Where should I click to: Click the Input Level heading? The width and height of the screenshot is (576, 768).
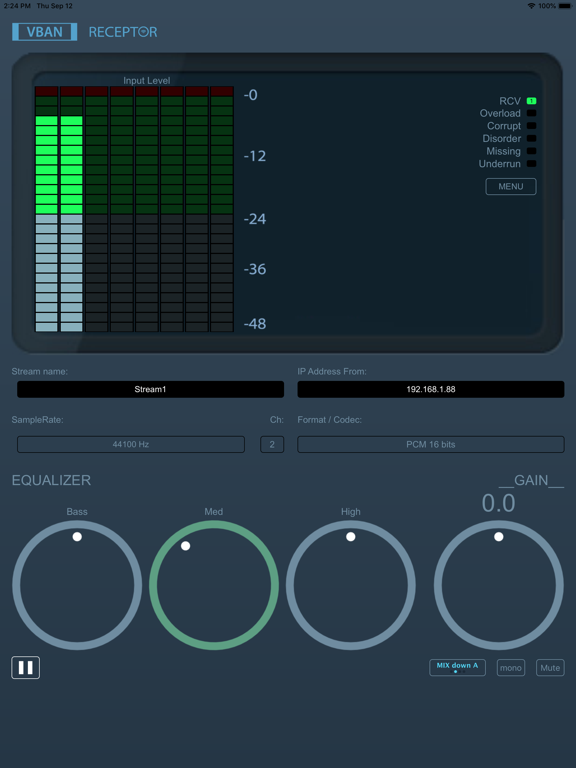point(146,80)
